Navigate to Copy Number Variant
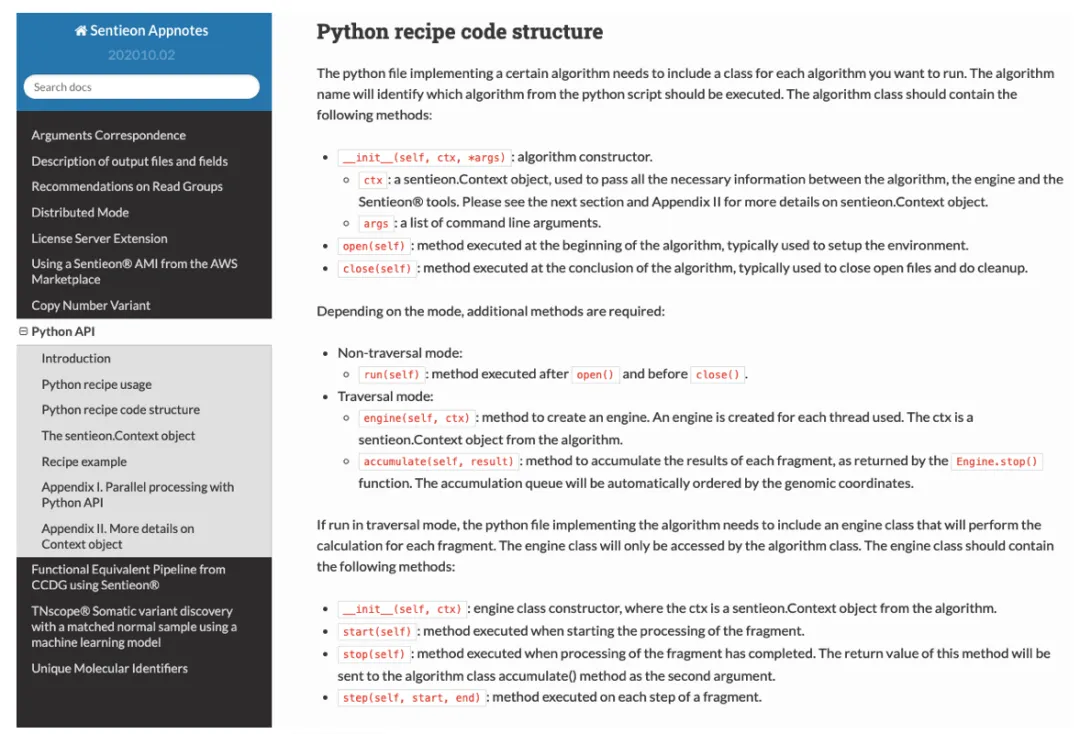 click(x=91, y=305)
